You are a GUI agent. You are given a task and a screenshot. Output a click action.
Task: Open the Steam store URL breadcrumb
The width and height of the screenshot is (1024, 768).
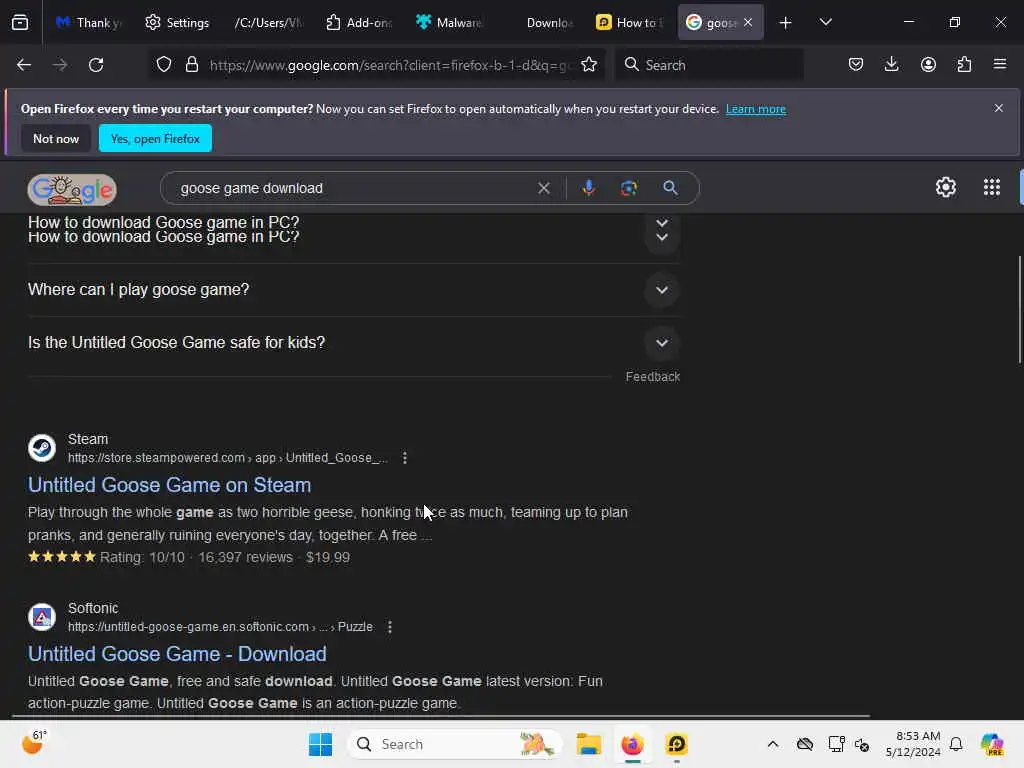[227, 458]
